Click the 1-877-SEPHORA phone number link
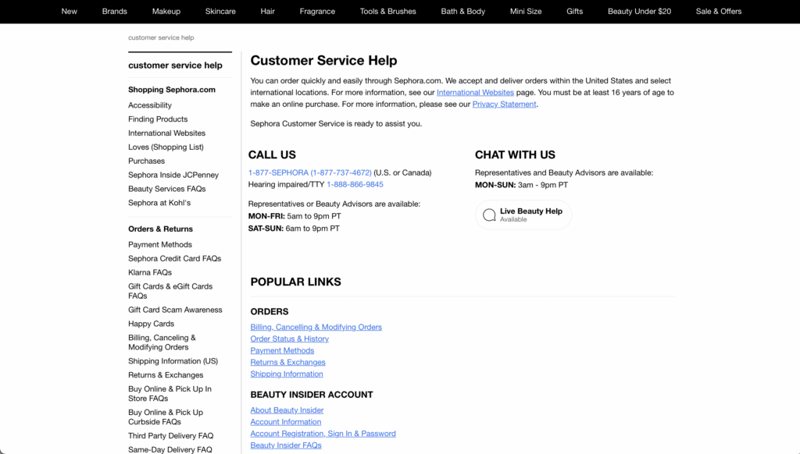The height and width of the screenshot is (454, 800). (x=310, y=173)
